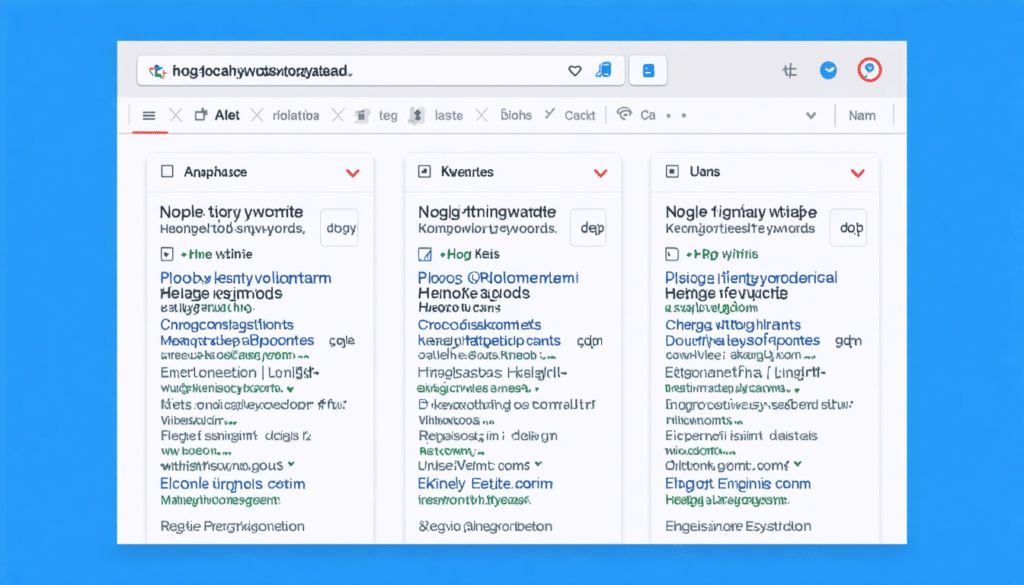Click the swirl icon before Ca
Image resolution: width=1024 pixels, height=585 pixels.
[x=624, y=114]
